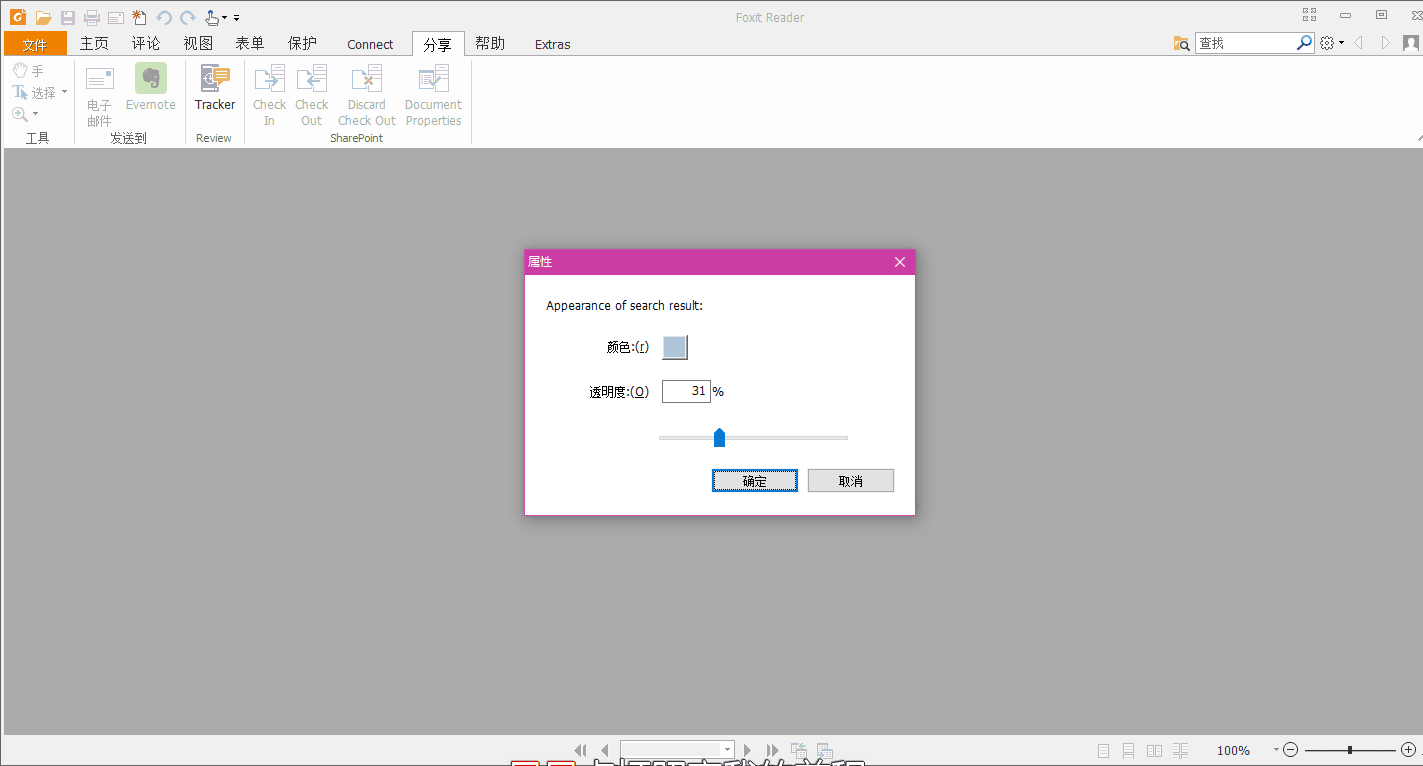The image size is (1423, 766).
Task: Click the Undo arrow in quick toolbar
Action: click(x=163, y=17)
